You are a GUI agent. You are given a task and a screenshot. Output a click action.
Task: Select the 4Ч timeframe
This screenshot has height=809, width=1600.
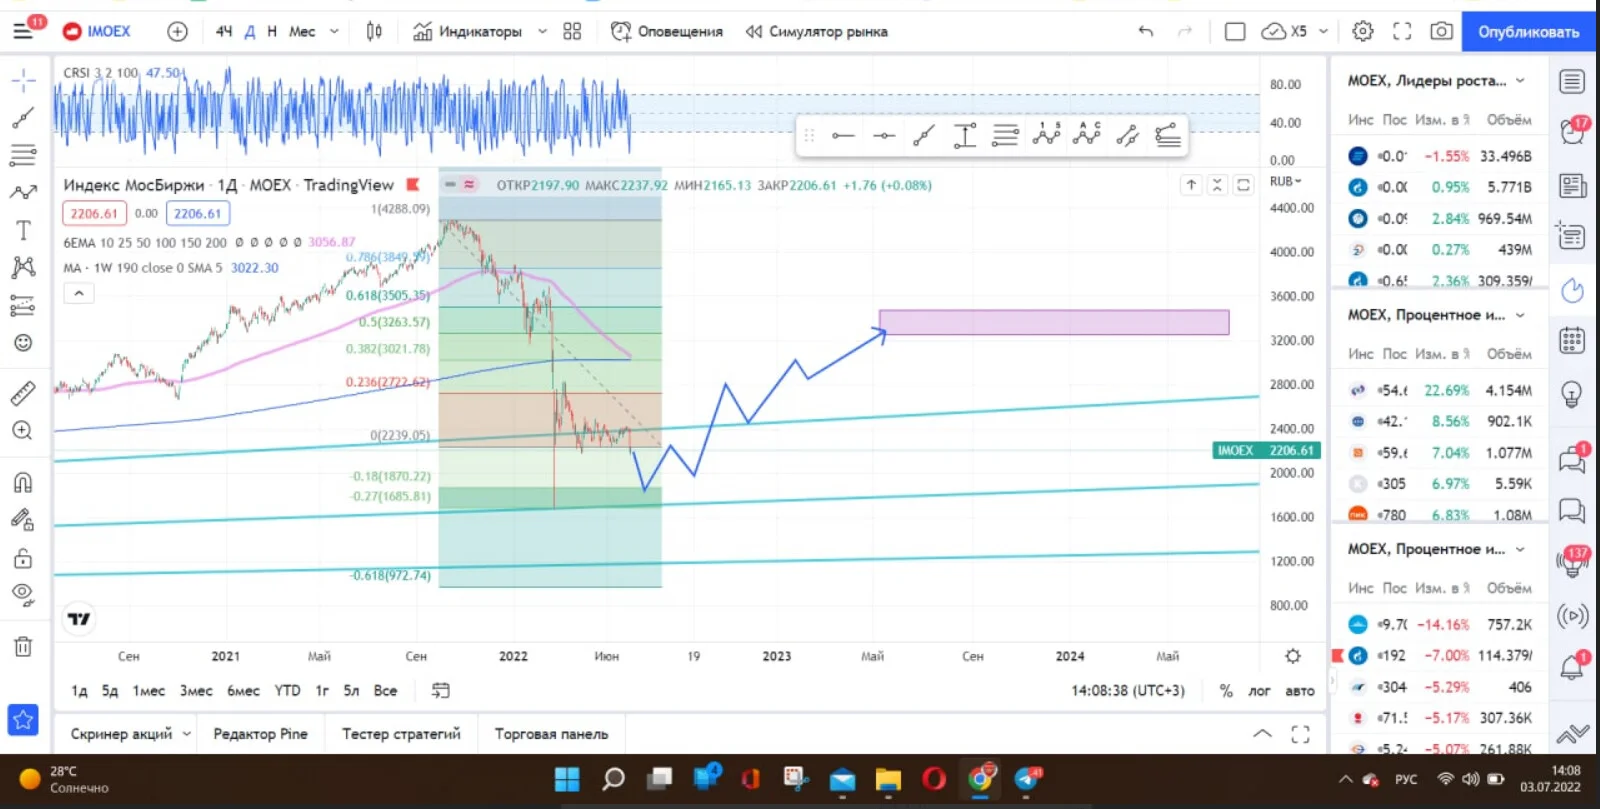(x=224, y=31)
